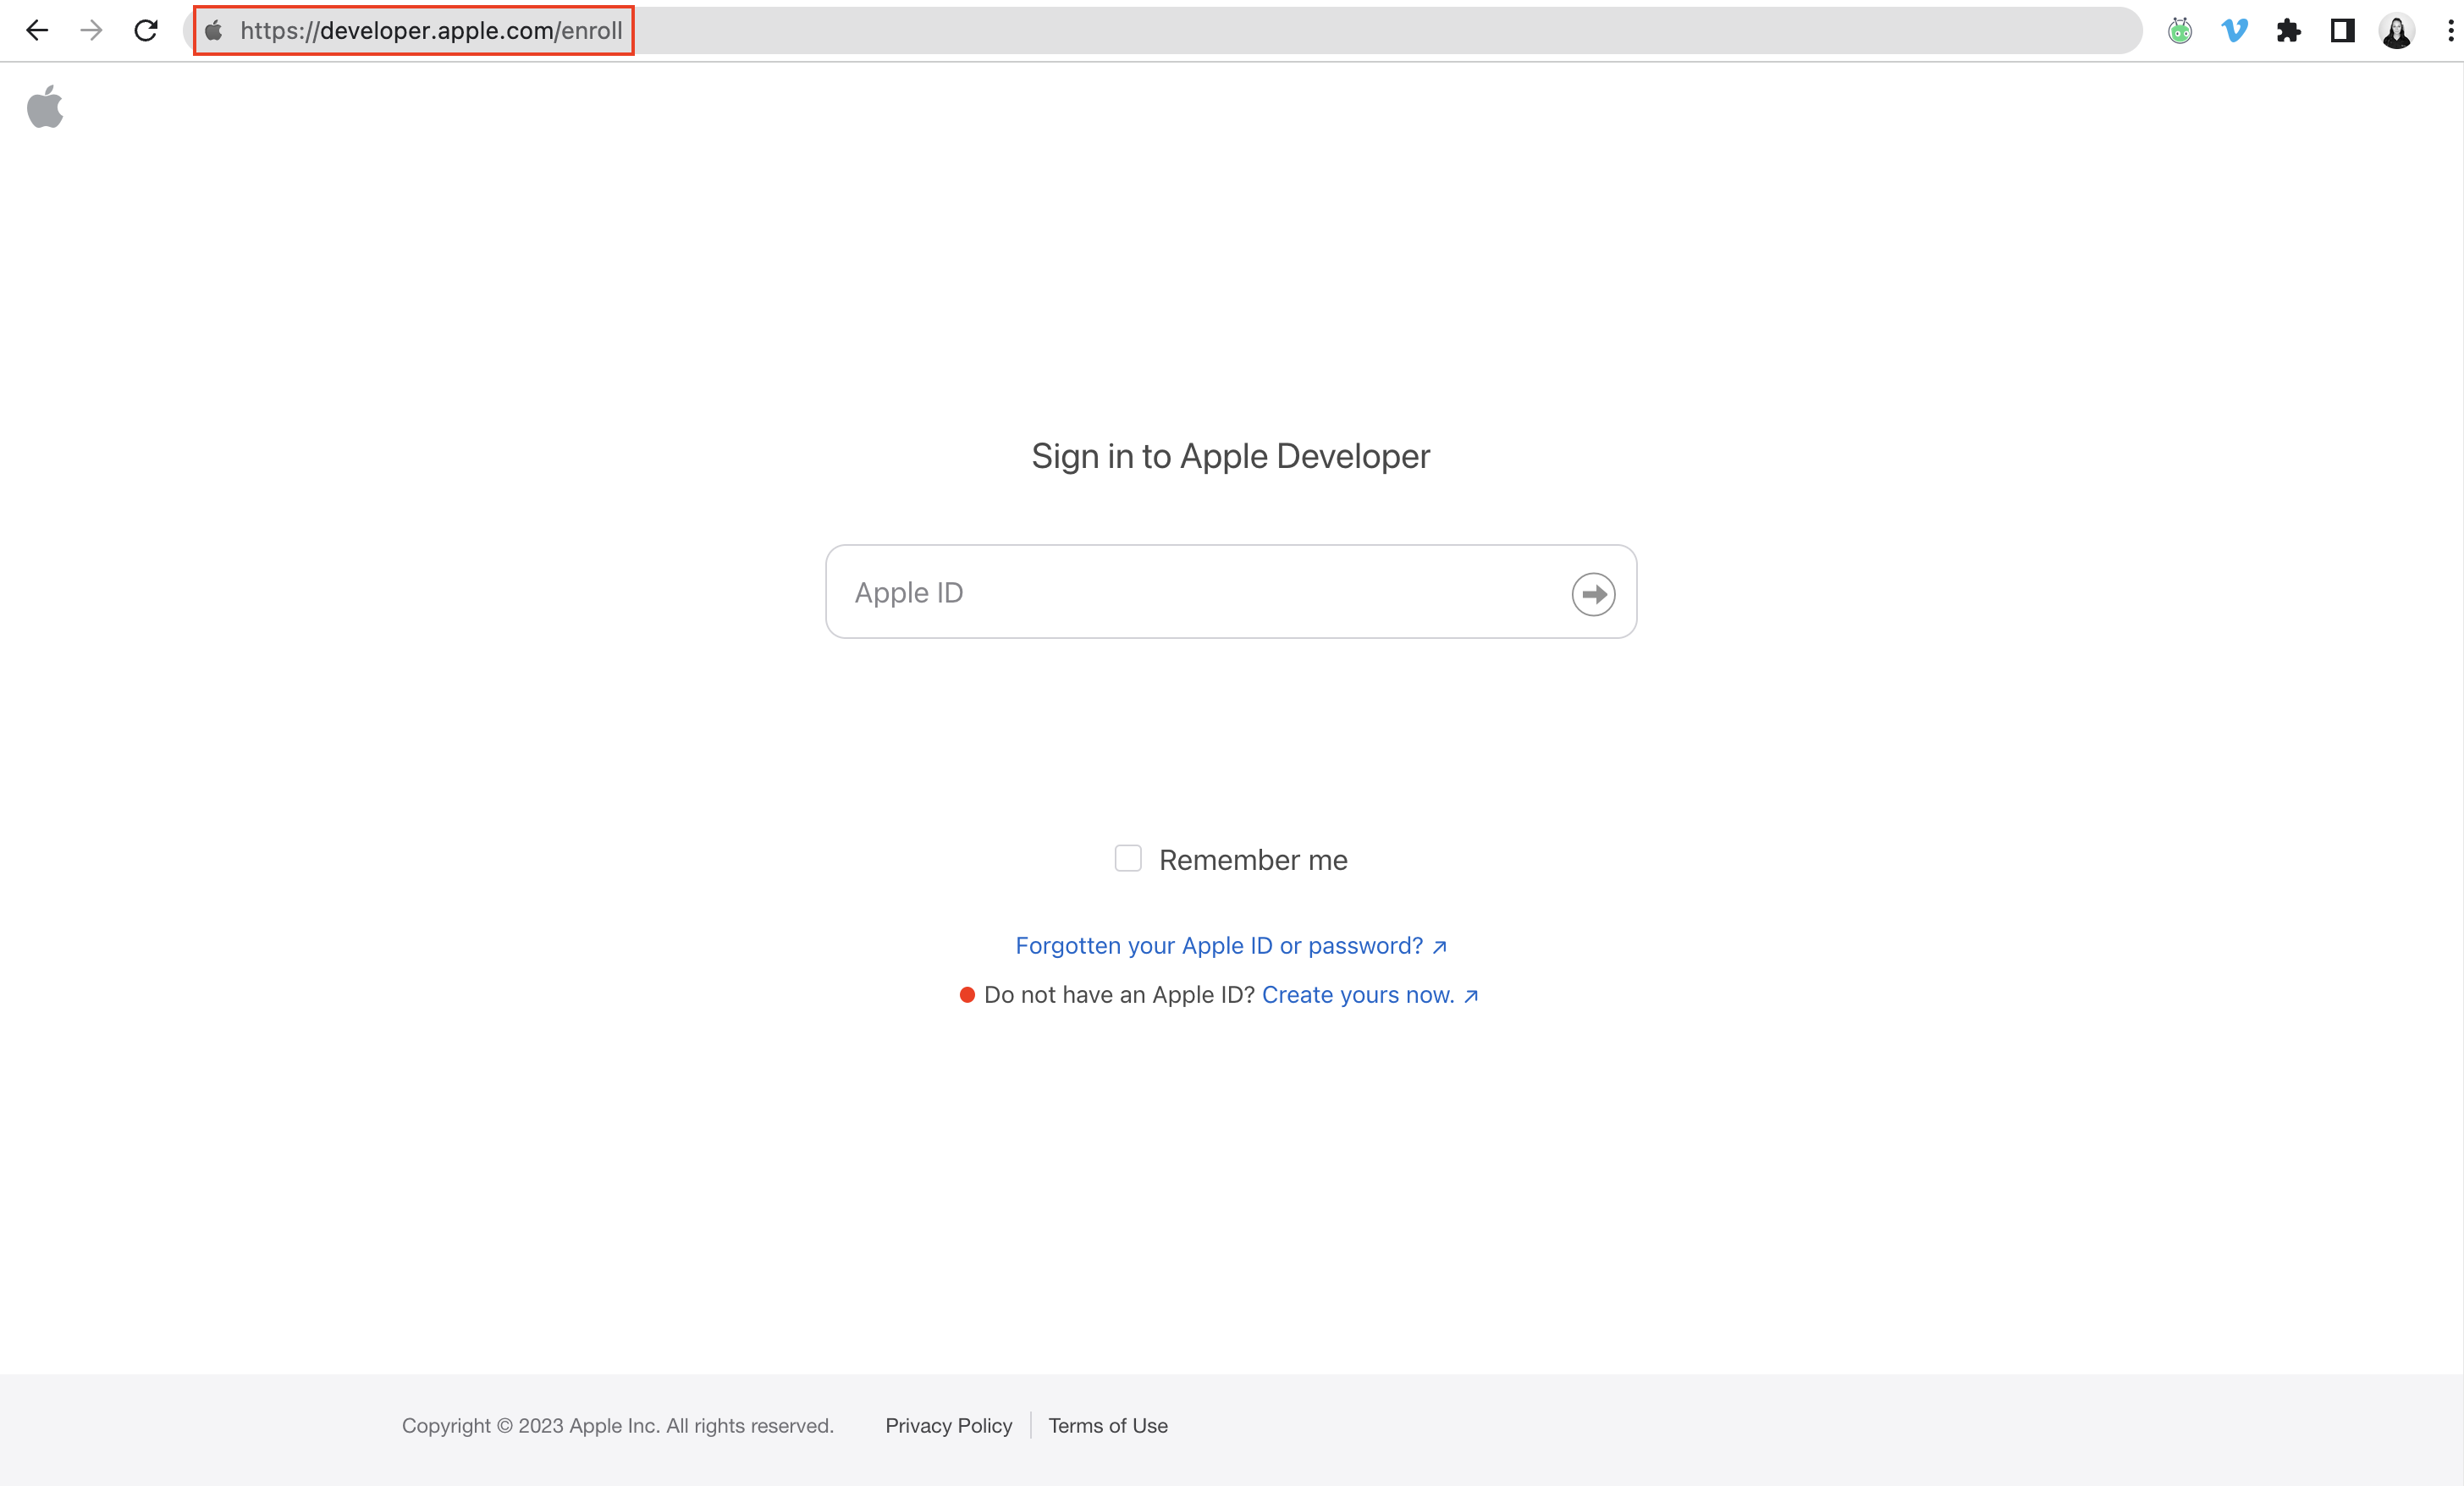
Task: Click the browser profile avatar
Action: tap(2396, 30)
